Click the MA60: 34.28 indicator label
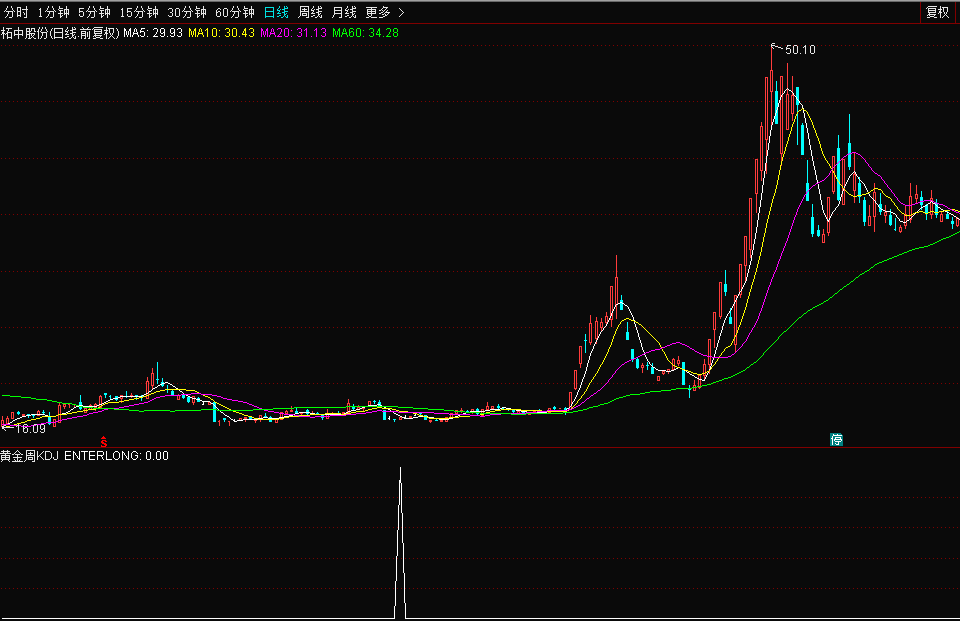Screen dimensions: 960x621 pyautogui.click(x=366, y=32)
